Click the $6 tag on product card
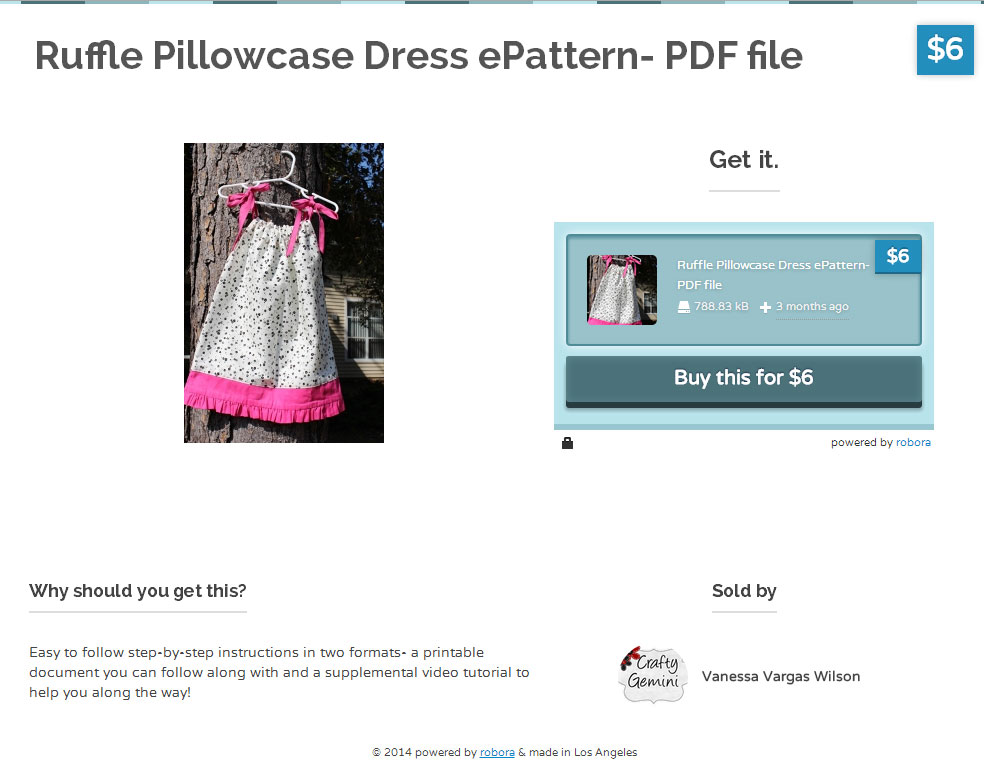 (898, 256)
